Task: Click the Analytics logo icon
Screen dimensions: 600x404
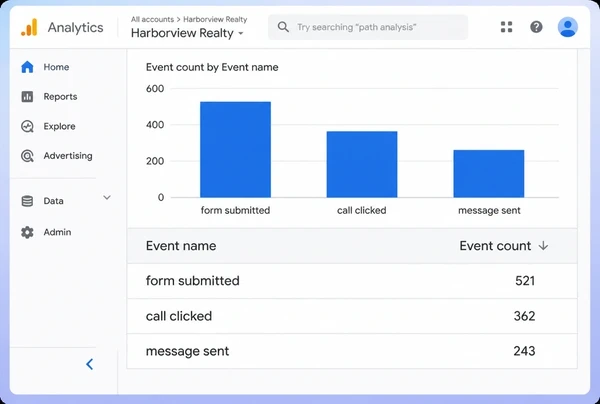Action: point(29,28)
